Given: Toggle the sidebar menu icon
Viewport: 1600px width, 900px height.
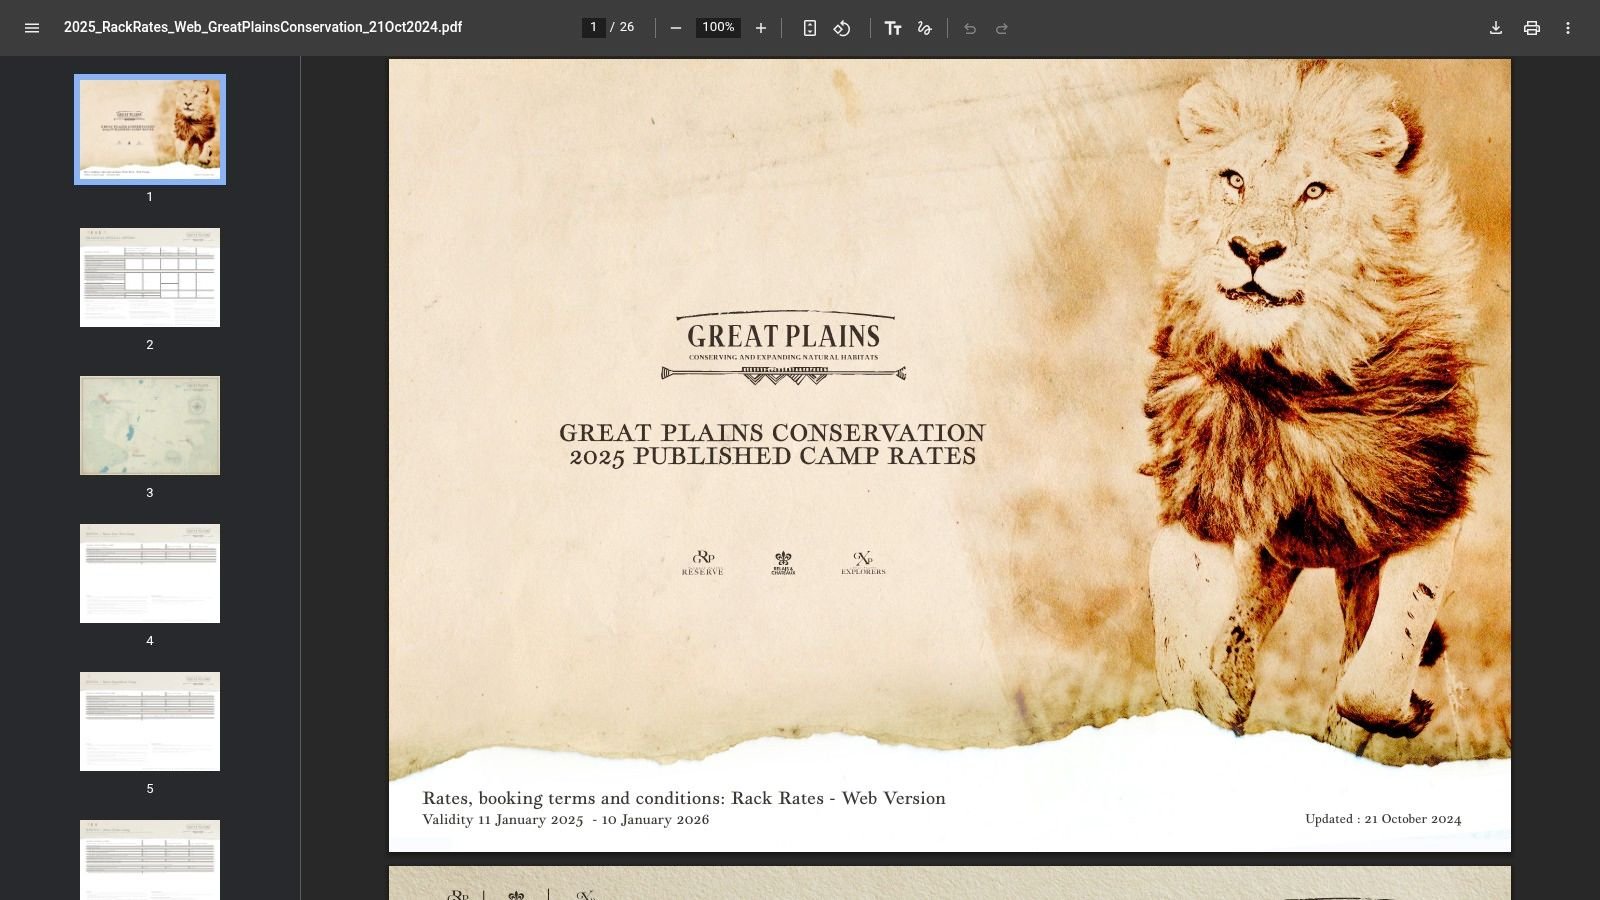Looking at the screenshot, I should pyautogui.click(x=32, y=28).
